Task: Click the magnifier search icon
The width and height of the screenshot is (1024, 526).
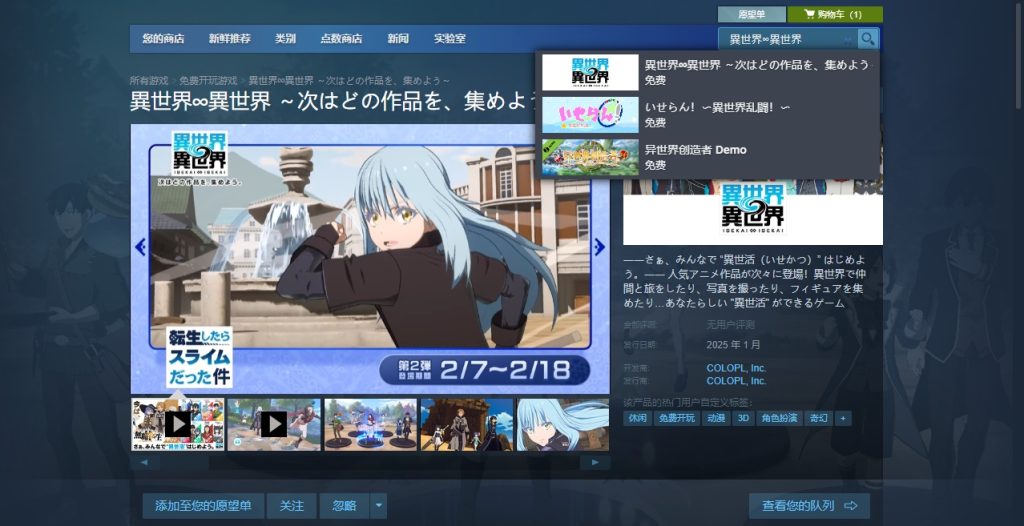Action: coord(867,39)
